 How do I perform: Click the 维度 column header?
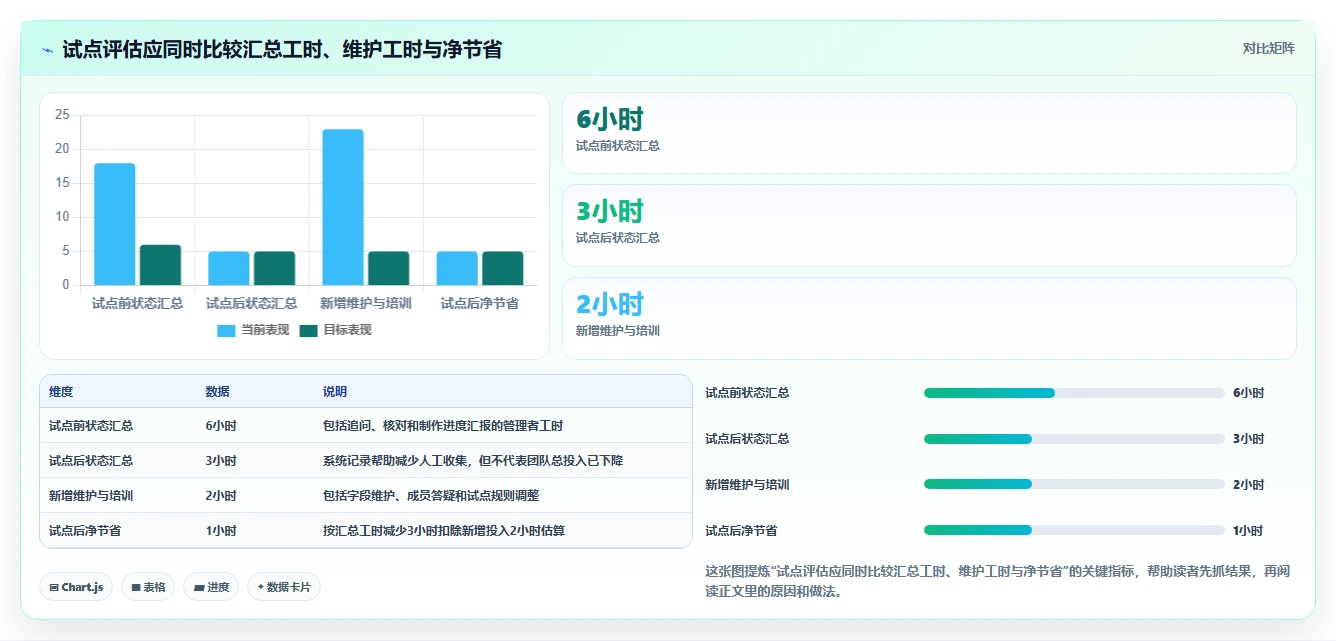point(61,392)
